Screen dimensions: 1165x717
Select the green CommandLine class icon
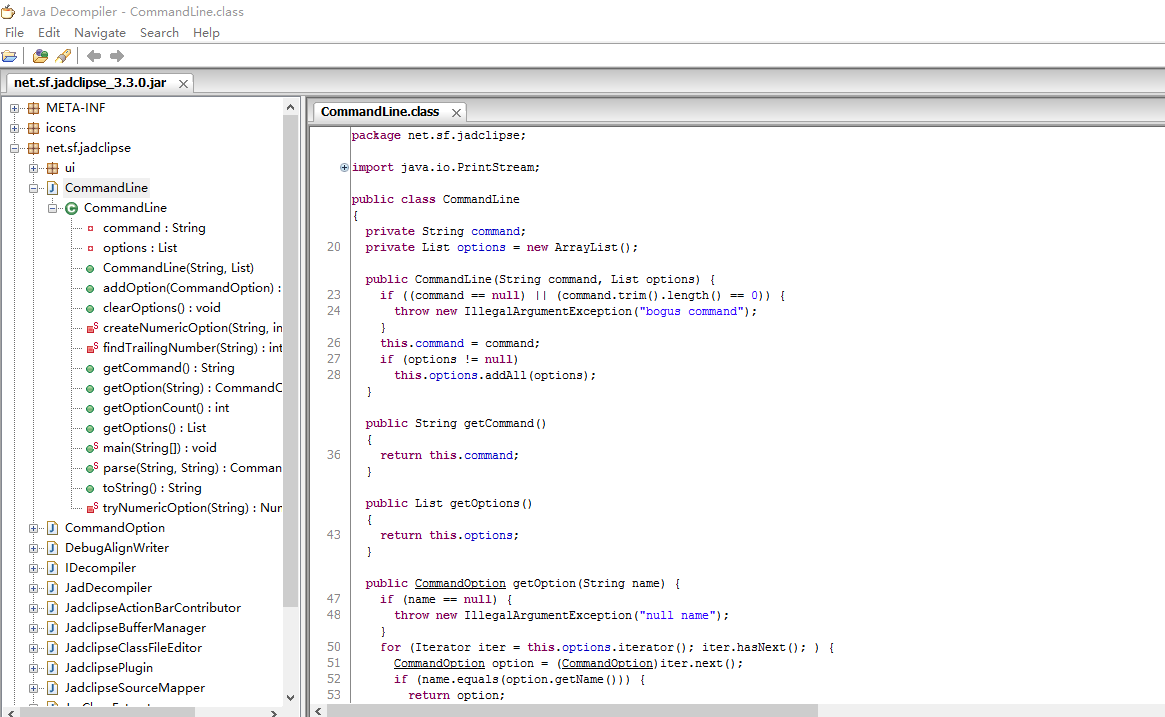tap(71, 208)
